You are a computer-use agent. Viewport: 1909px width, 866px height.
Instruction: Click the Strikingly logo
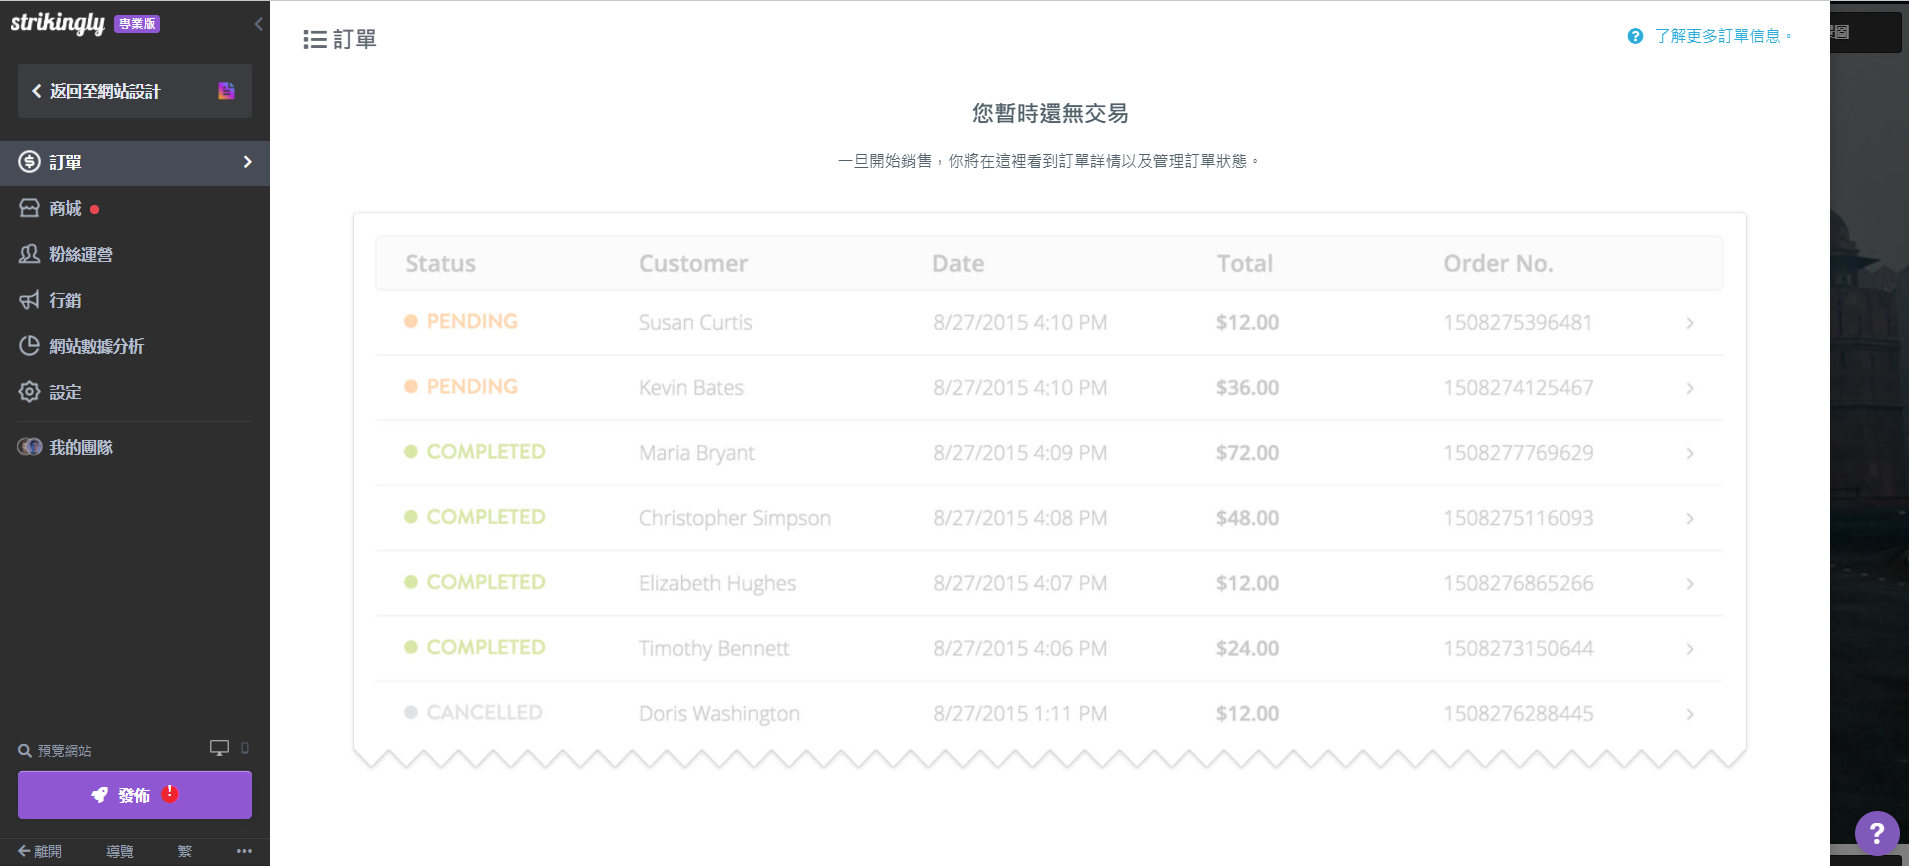[x=57, y=23]
